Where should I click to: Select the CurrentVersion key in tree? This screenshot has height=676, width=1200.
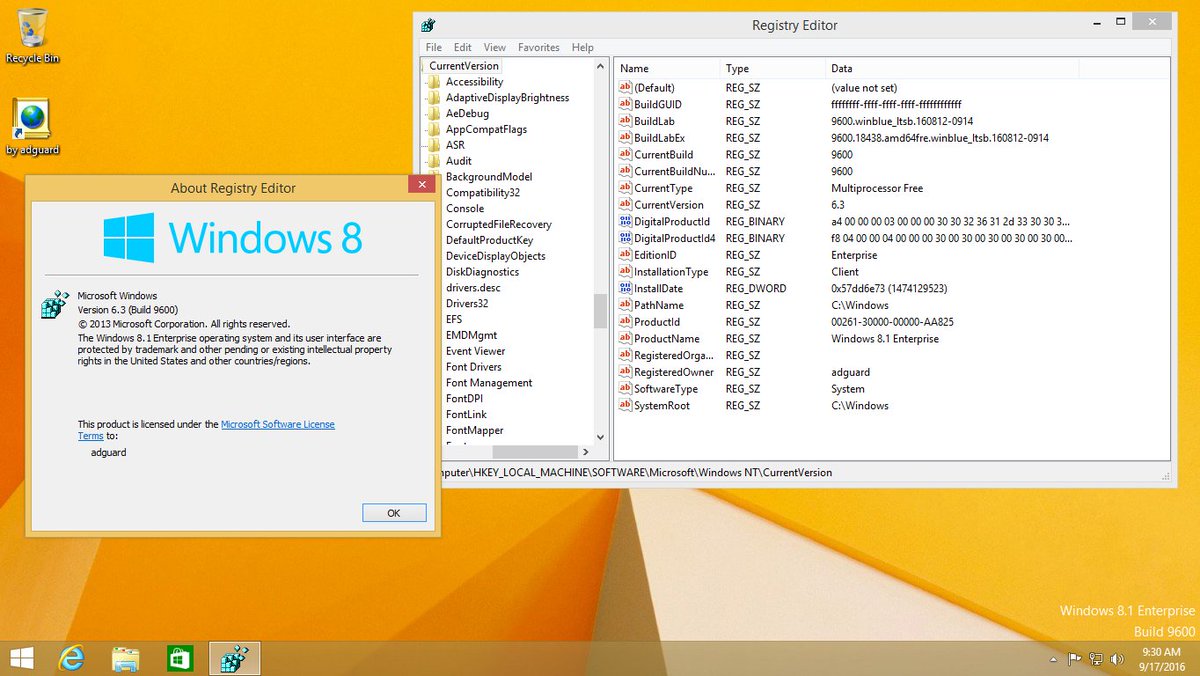[463, 66]
